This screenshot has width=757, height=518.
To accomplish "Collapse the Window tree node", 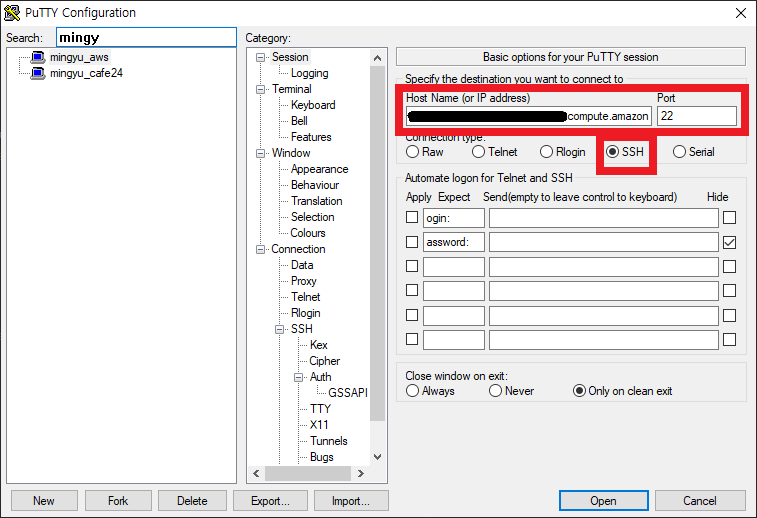I will (260, 154).
